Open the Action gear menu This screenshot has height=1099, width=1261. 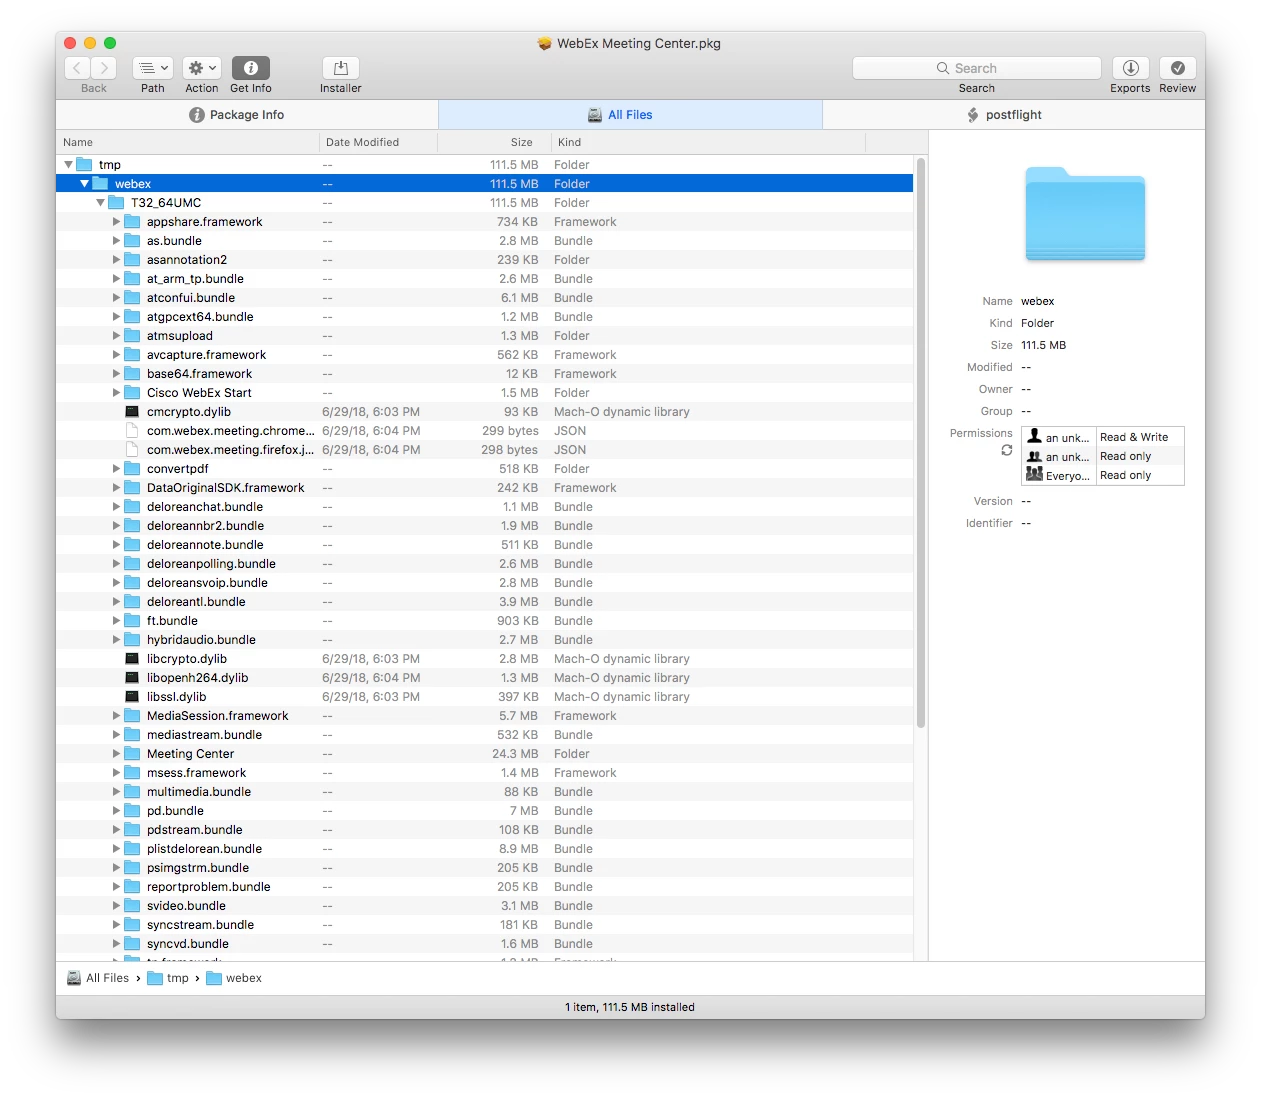click(202, 68)
